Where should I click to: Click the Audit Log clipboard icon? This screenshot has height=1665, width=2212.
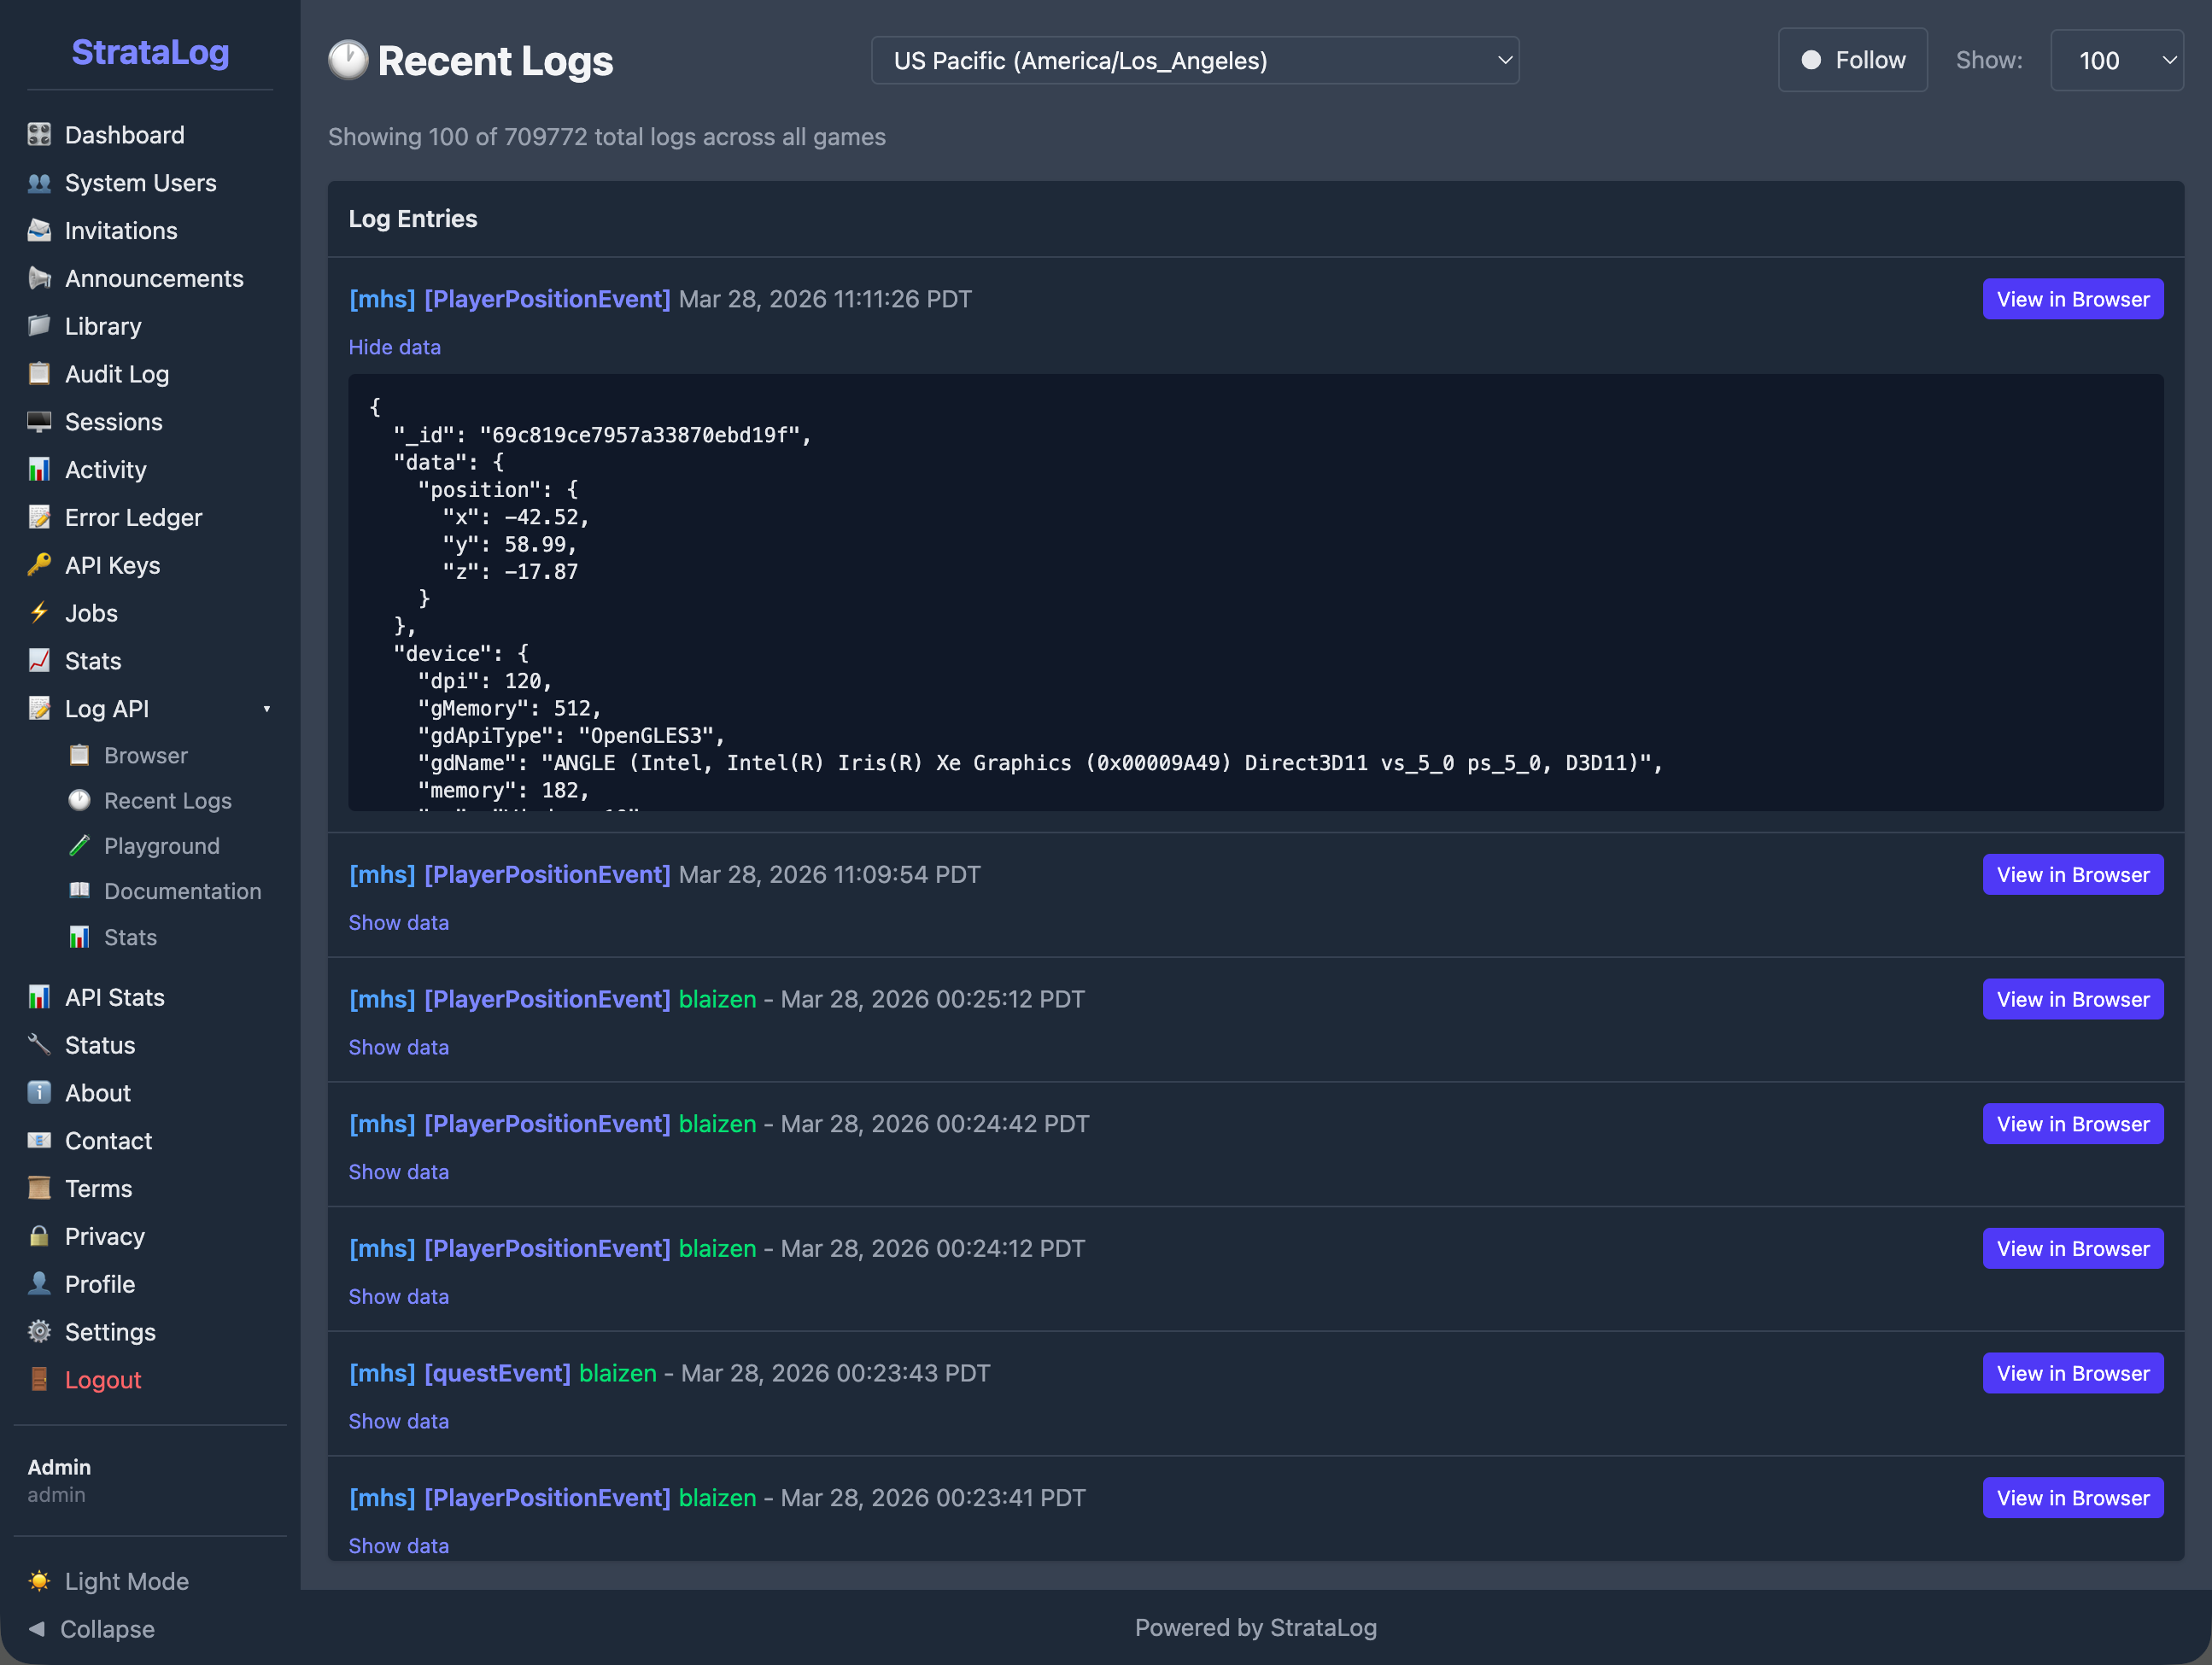point(39,374)
